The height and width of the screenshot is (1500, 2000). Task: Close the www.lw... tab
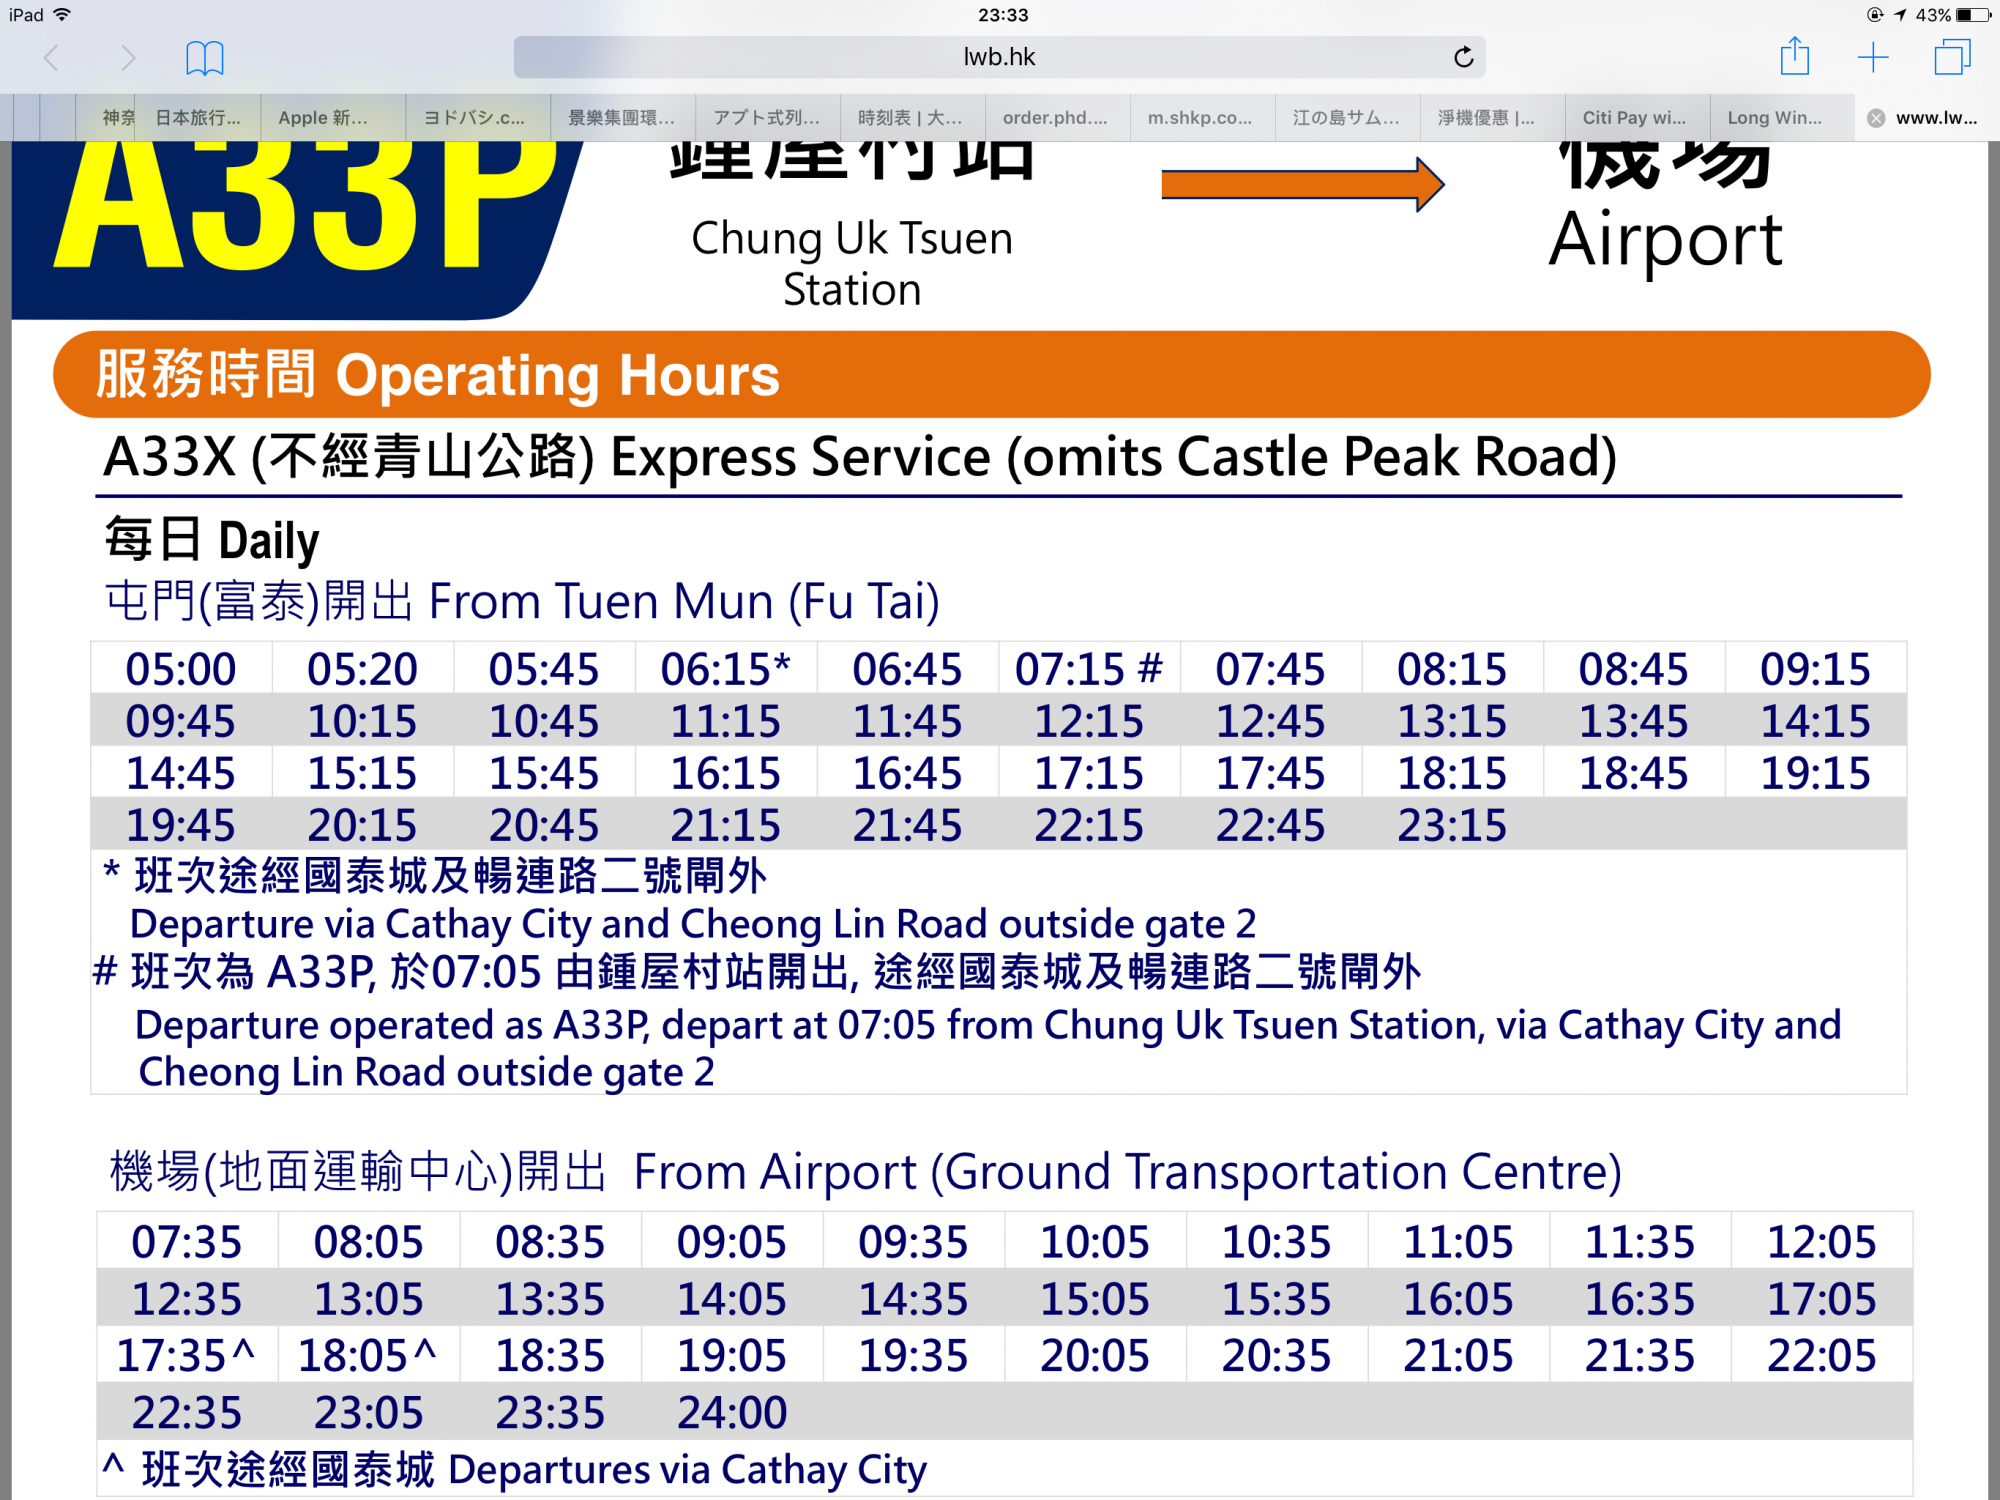coord(1876,118)
